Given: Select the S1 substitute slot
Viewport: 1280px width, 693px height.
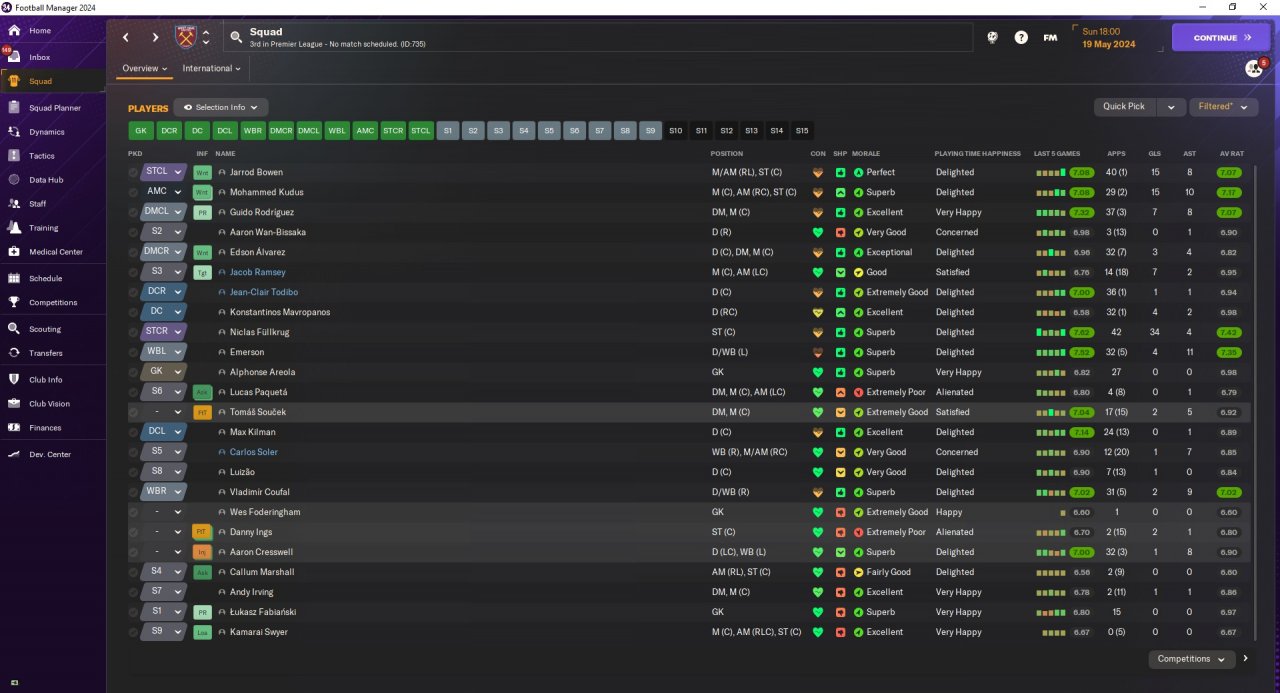Looking at the screenshot, I should click(447, 131).
